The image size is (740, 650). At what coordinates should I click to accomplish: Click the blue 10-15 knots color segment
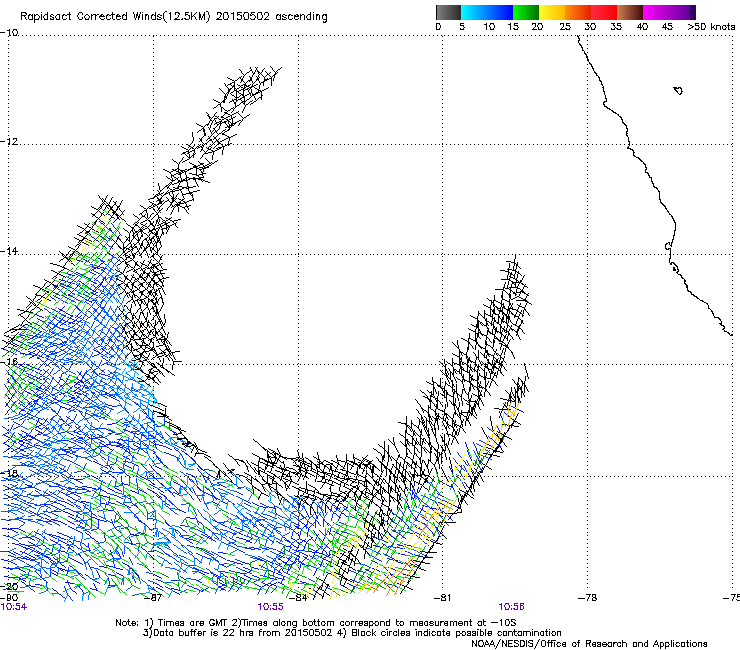coord(500,12)
